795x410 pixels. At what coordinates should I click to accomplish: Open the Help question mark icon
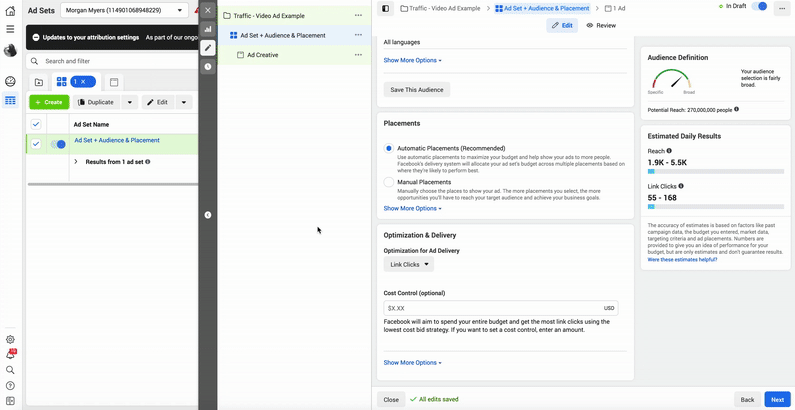10,385
